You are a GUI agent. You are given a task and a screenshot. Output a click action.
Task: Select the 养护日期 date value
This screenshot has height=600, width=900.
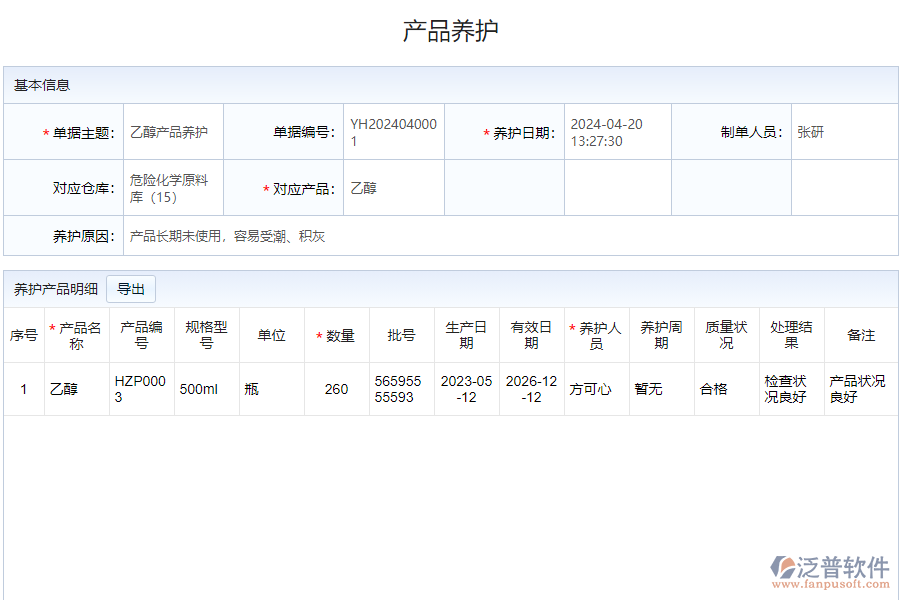click(605, 129)
